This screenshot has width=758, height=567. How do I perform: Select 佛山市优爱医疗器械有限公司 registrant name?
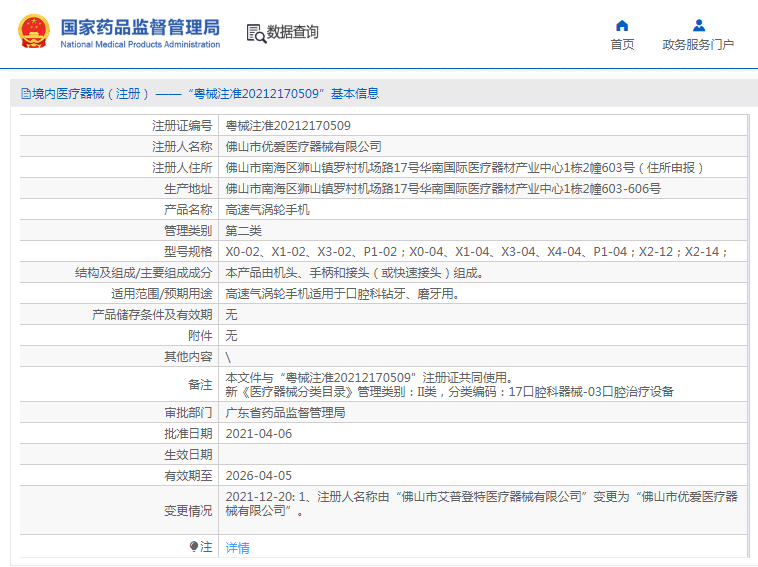click(x=304, y=146)
